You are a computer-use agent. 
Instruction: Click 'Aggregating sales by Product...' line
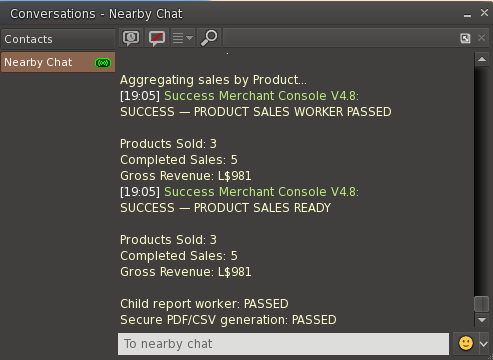213,80
